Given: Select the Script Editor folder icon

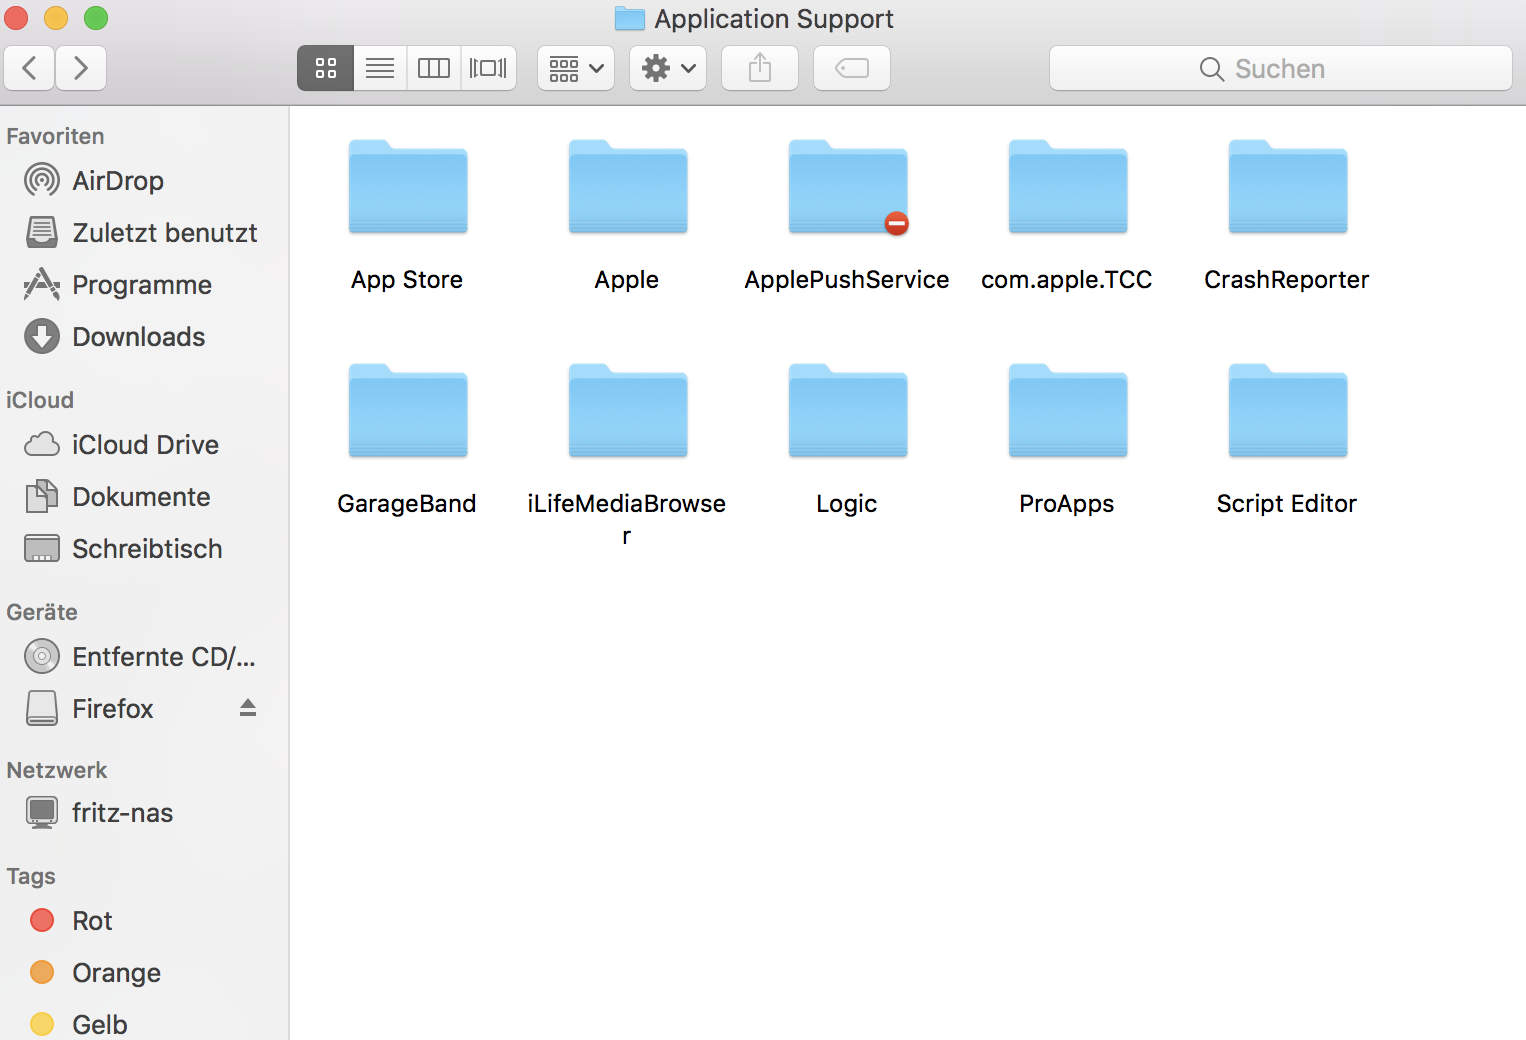Looking at the screenshot, I should (1288, 411).
